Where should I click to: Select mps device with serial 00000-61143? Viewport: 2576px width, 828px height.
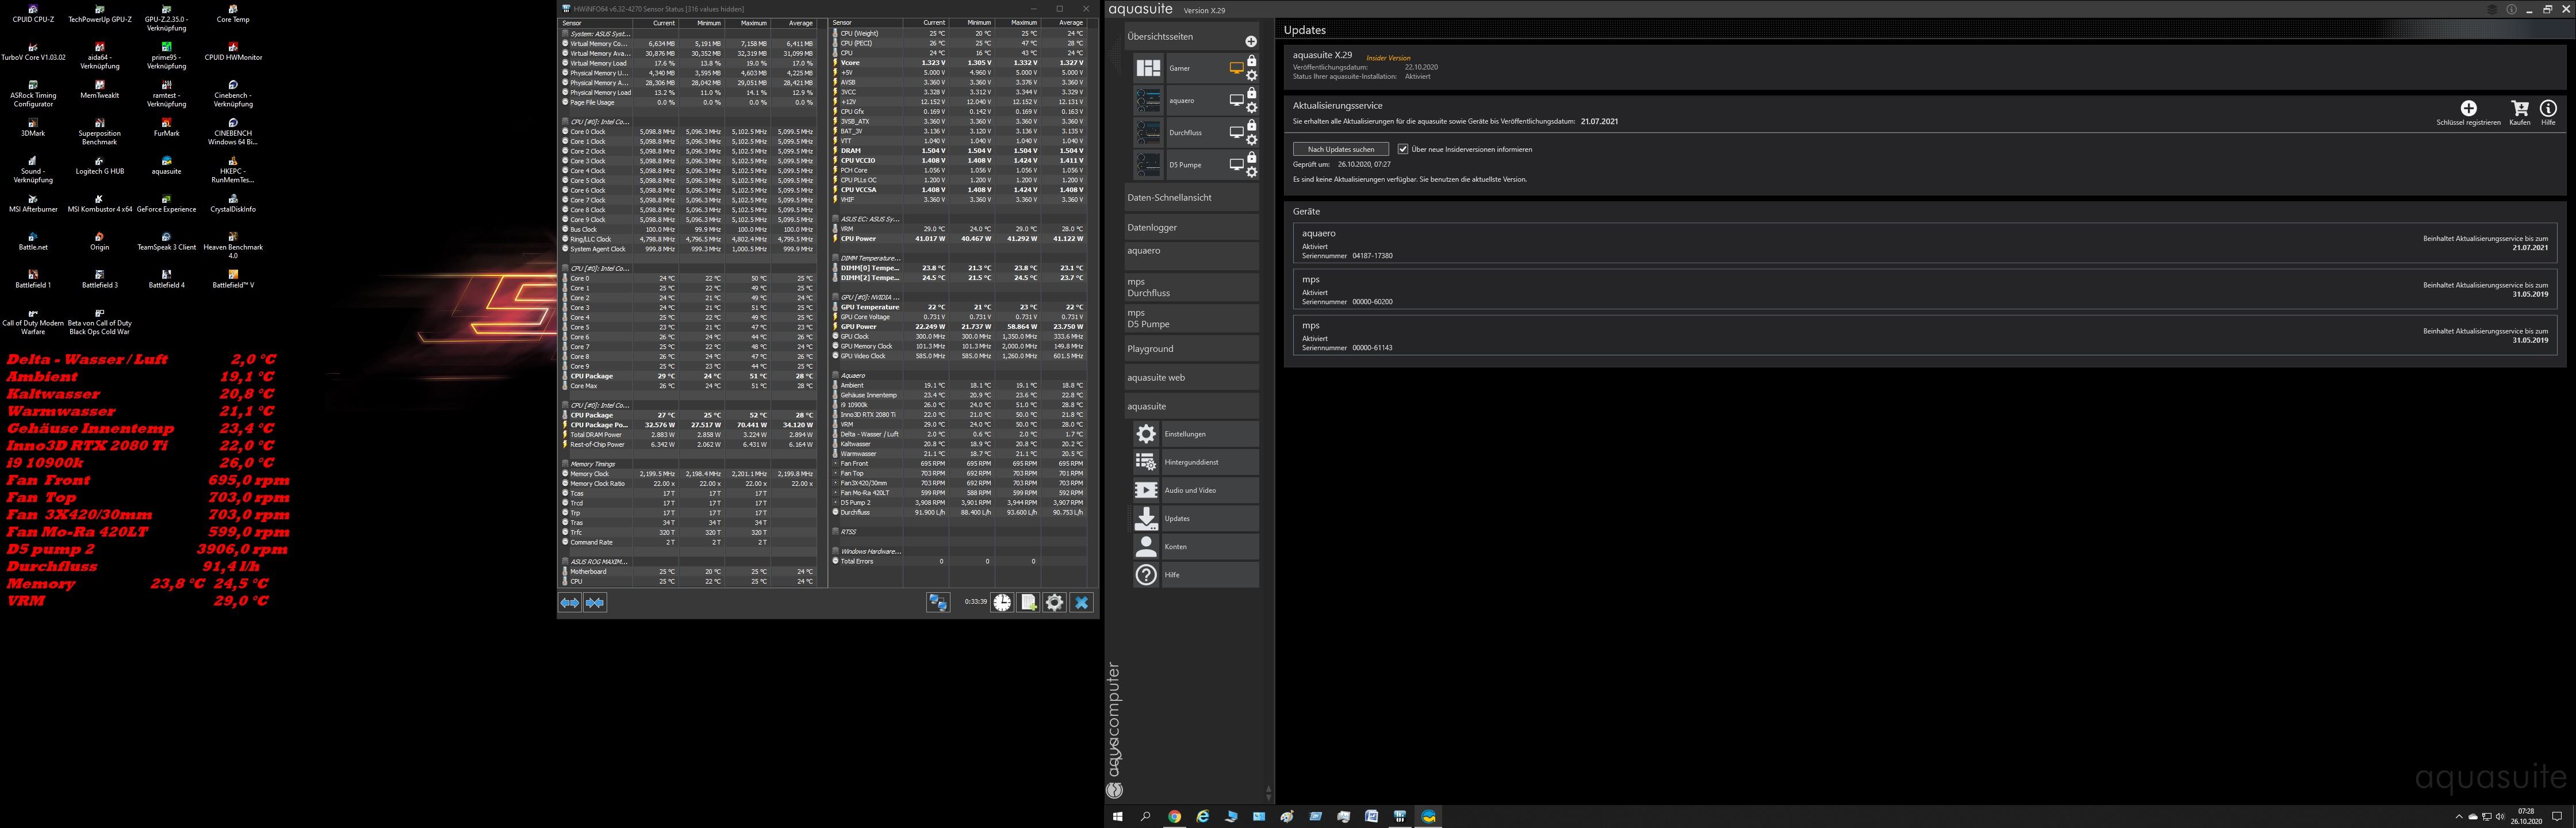pos(1924,336)
